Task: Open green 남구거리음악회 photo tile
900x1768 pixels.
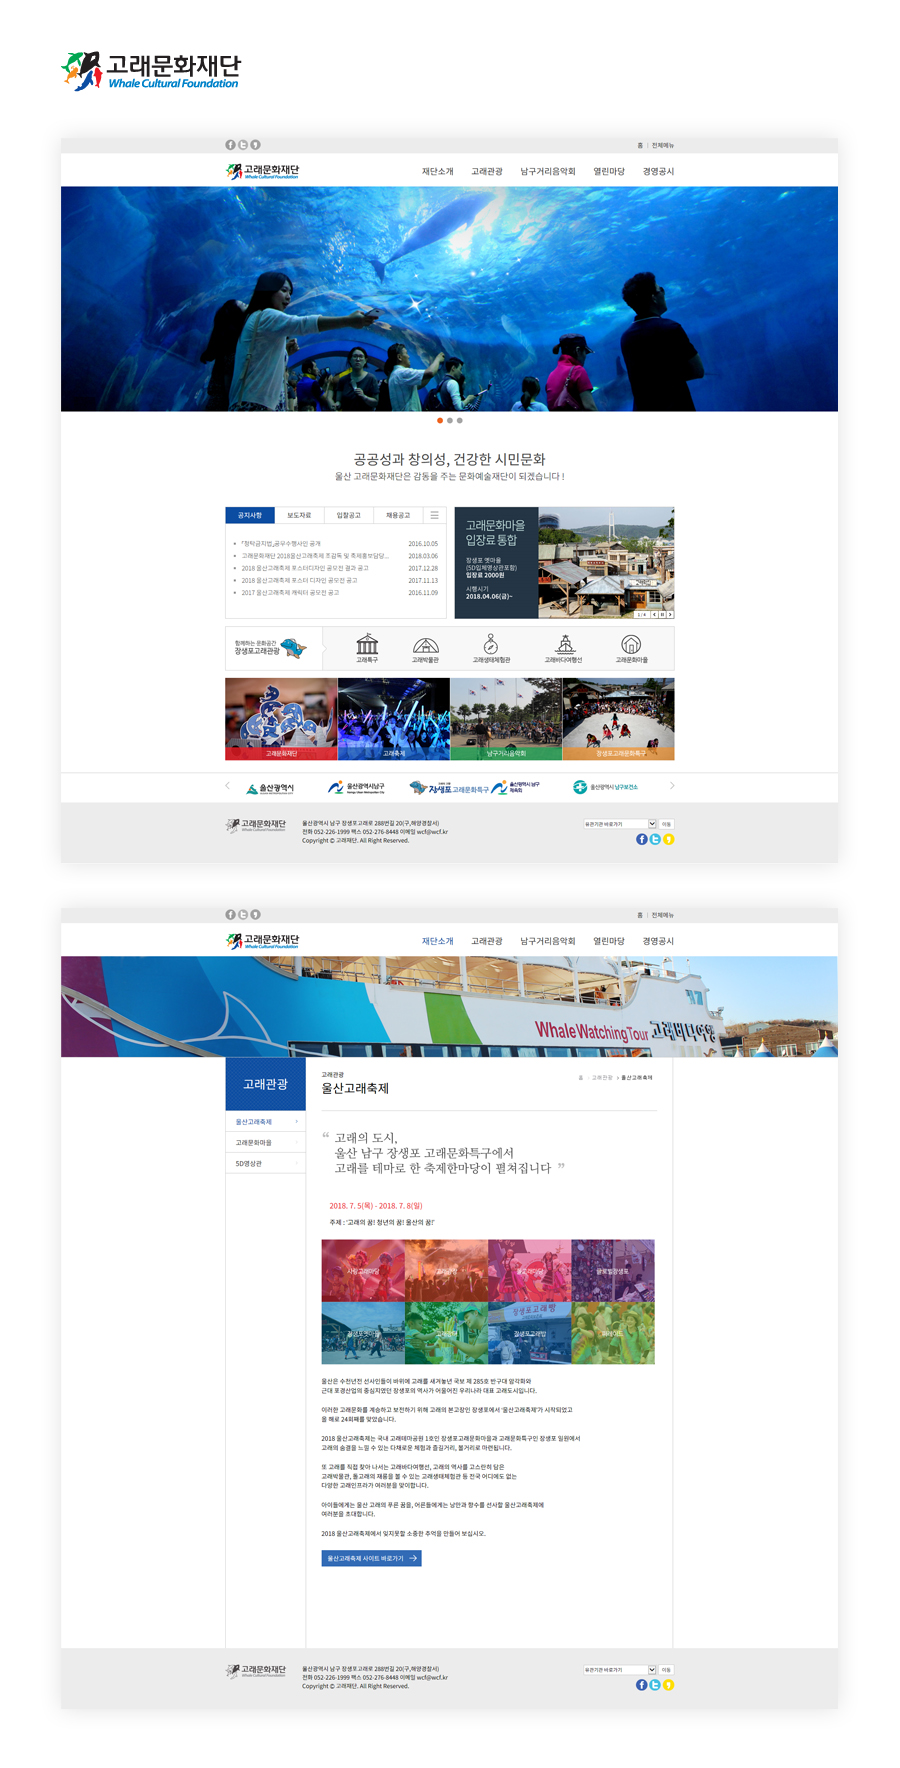Action: [x=506, y=719]
